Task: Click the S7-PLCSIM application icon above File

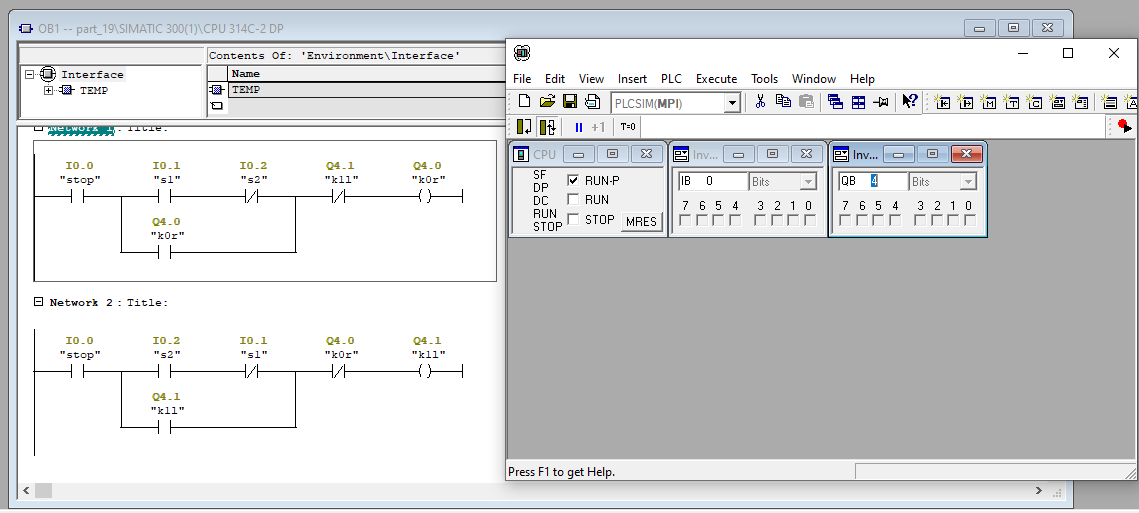Action: coord(522,53)
